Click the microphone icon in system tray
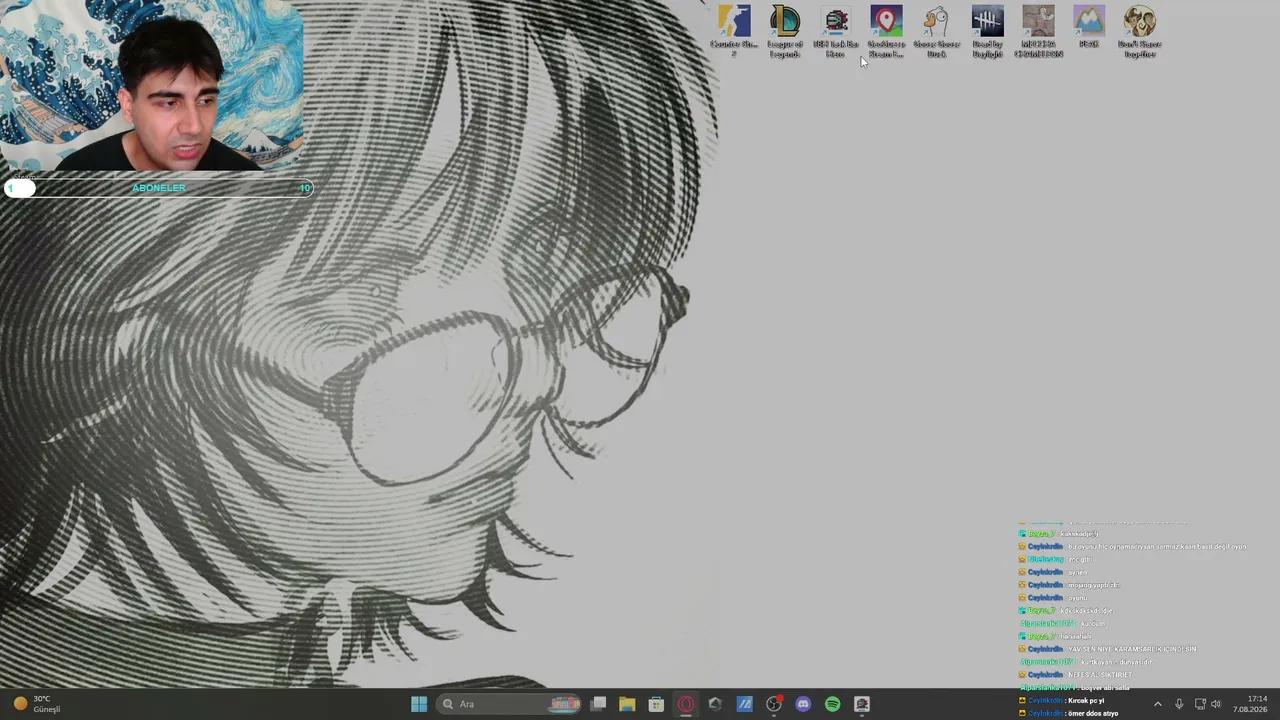1280x720 pixels. (x=1179, y=704)
